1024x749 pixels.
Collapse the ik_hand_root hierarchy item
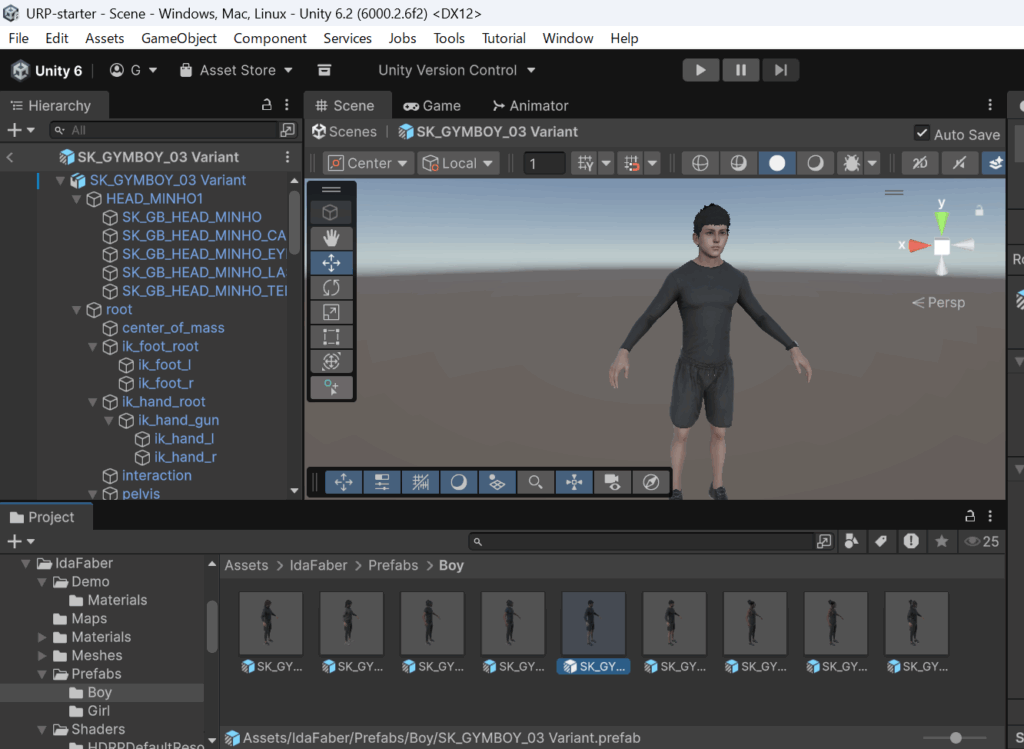(x=94, y=402)
